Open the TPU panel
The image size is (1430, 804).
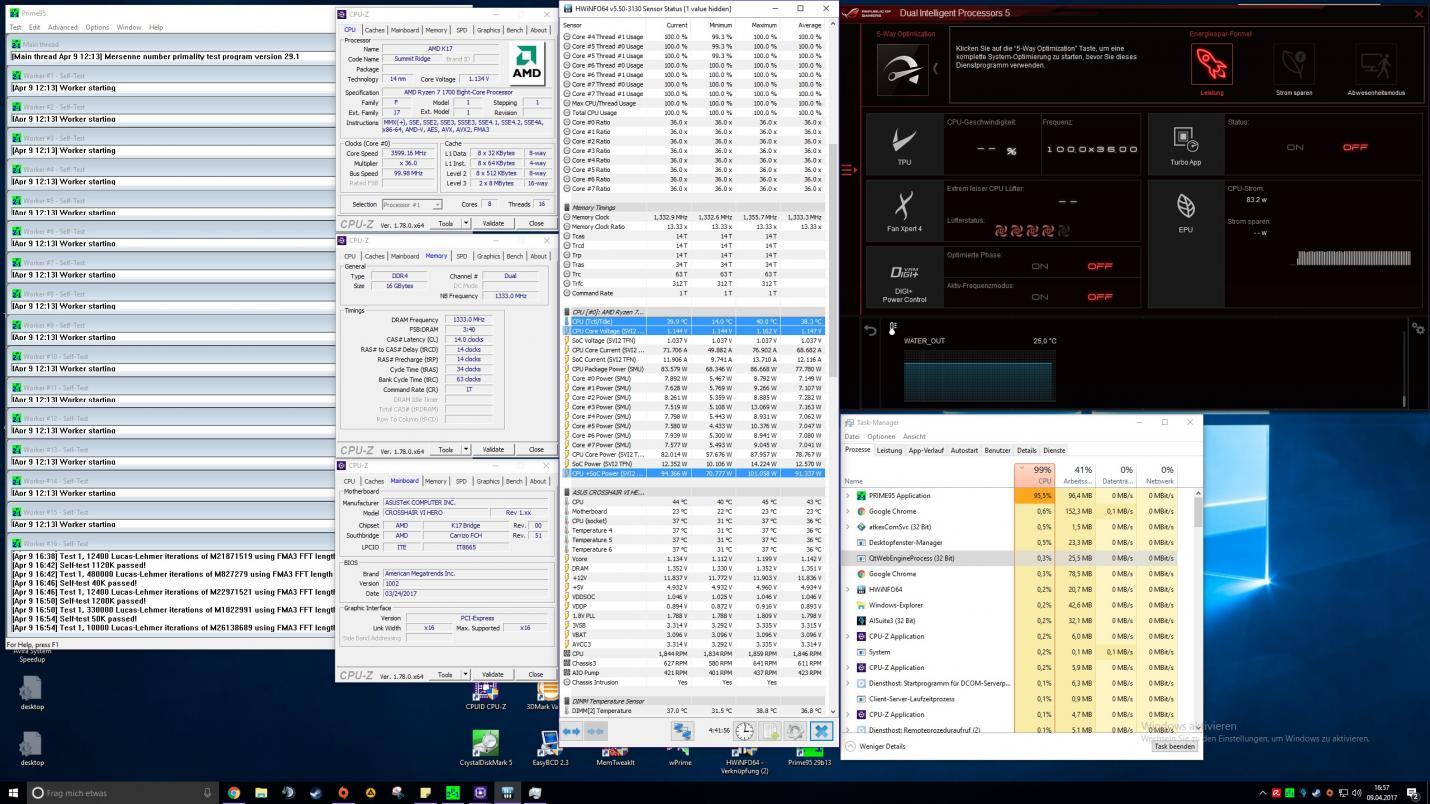(x=904, y=146)
